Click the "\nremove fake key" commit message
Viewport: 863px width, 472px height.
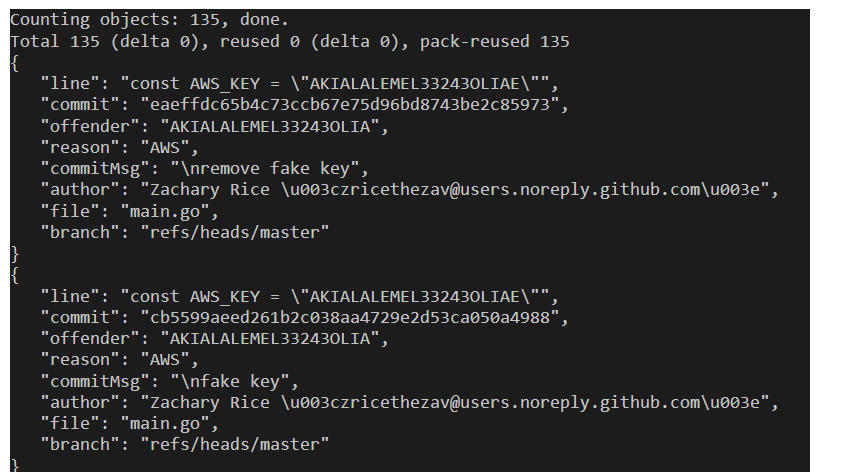pos(270,168)
